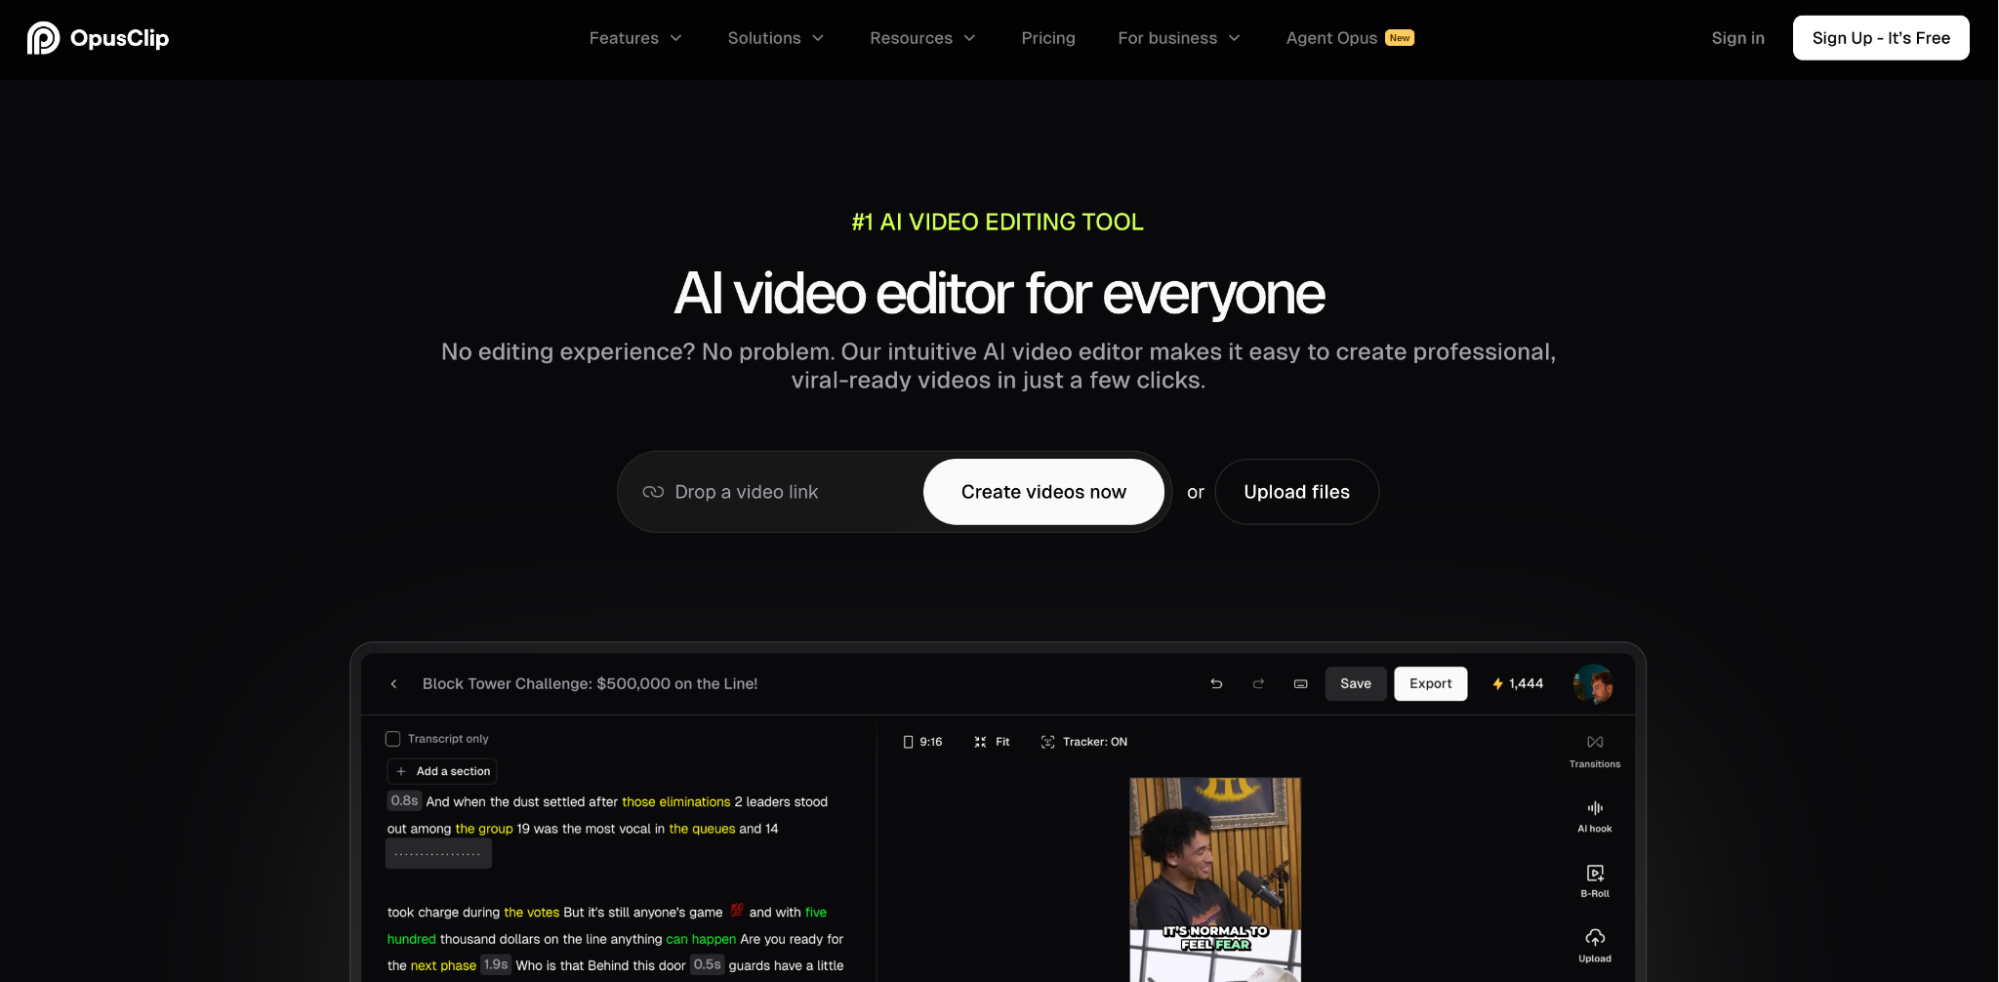Viewport: 1999px width, 982px height.
Task: Expand the Features dropdown menu
Action: pos(635,38)
